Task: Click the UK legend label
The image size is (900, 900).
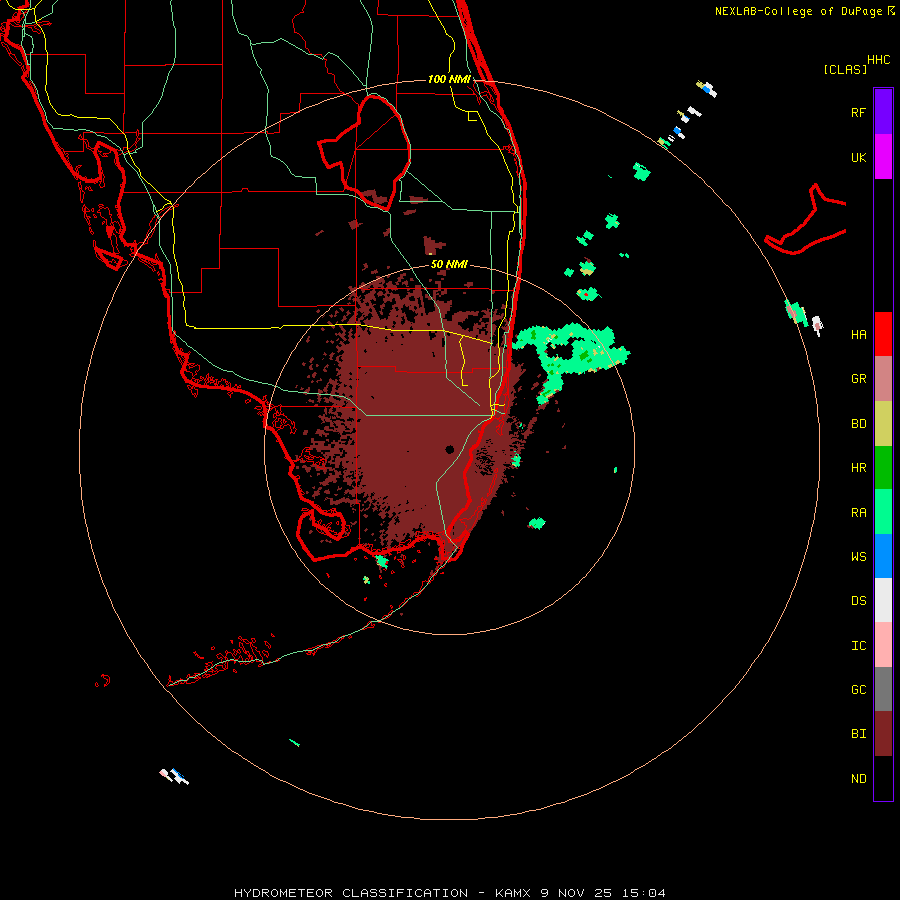Action: tap(858, 157)
